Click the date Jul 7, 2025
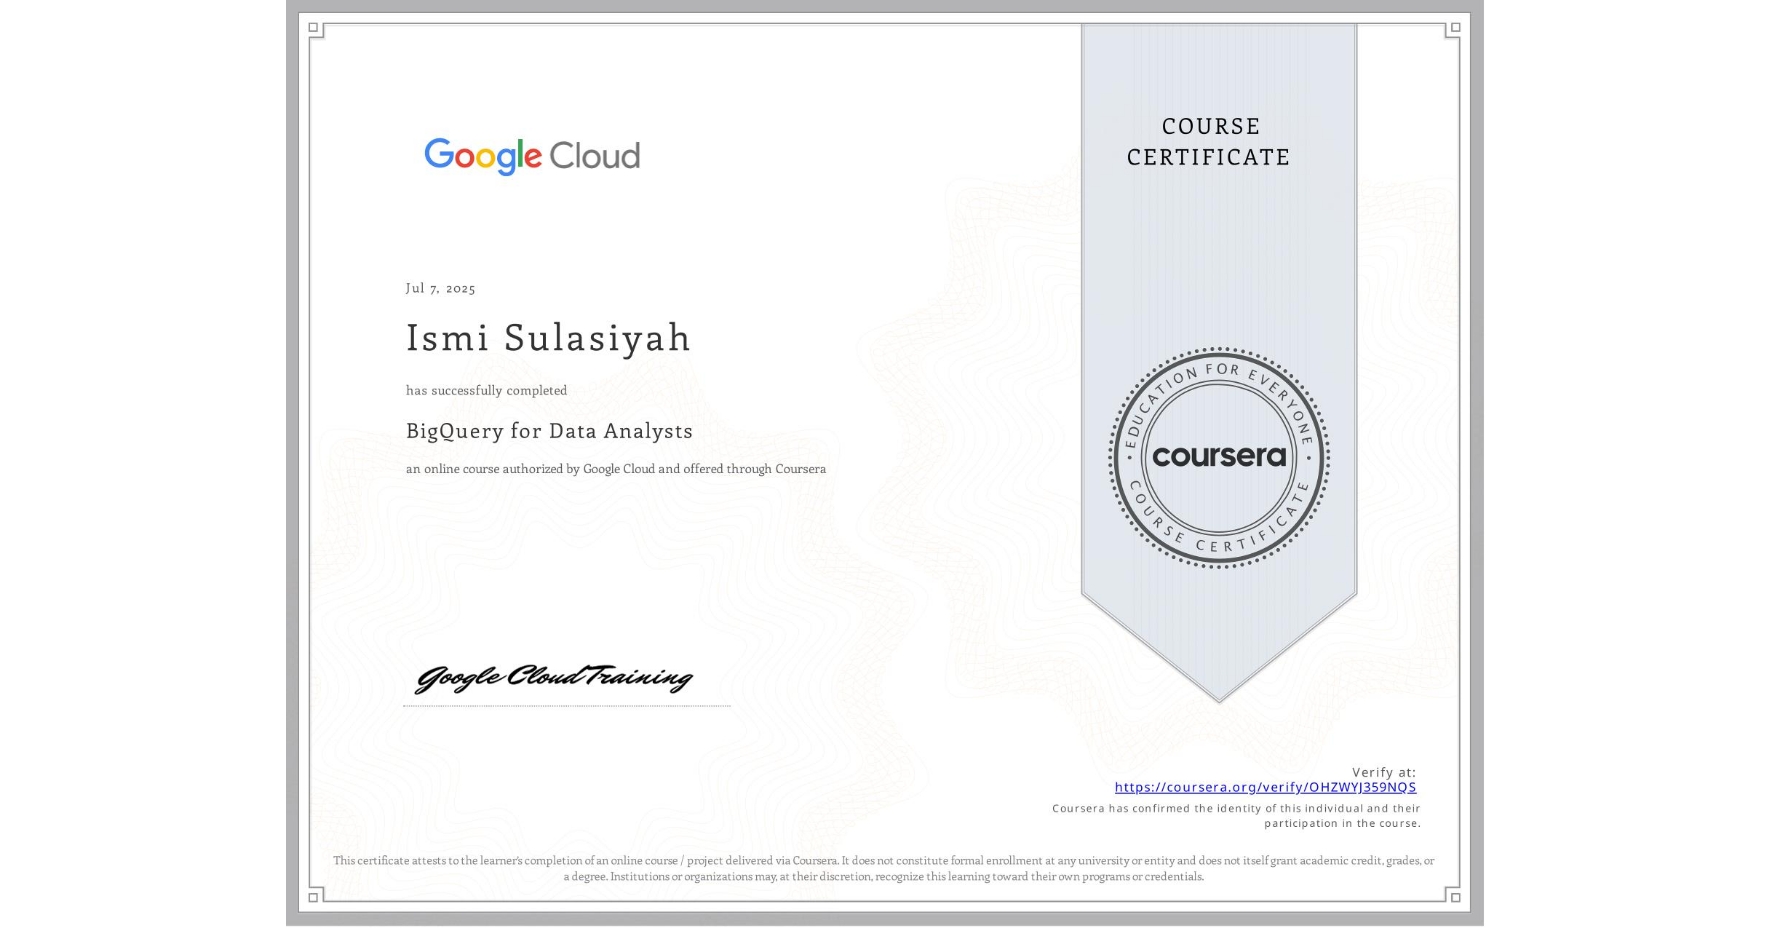This screenshot has height=928, width=1772. [x=439, y=288]
